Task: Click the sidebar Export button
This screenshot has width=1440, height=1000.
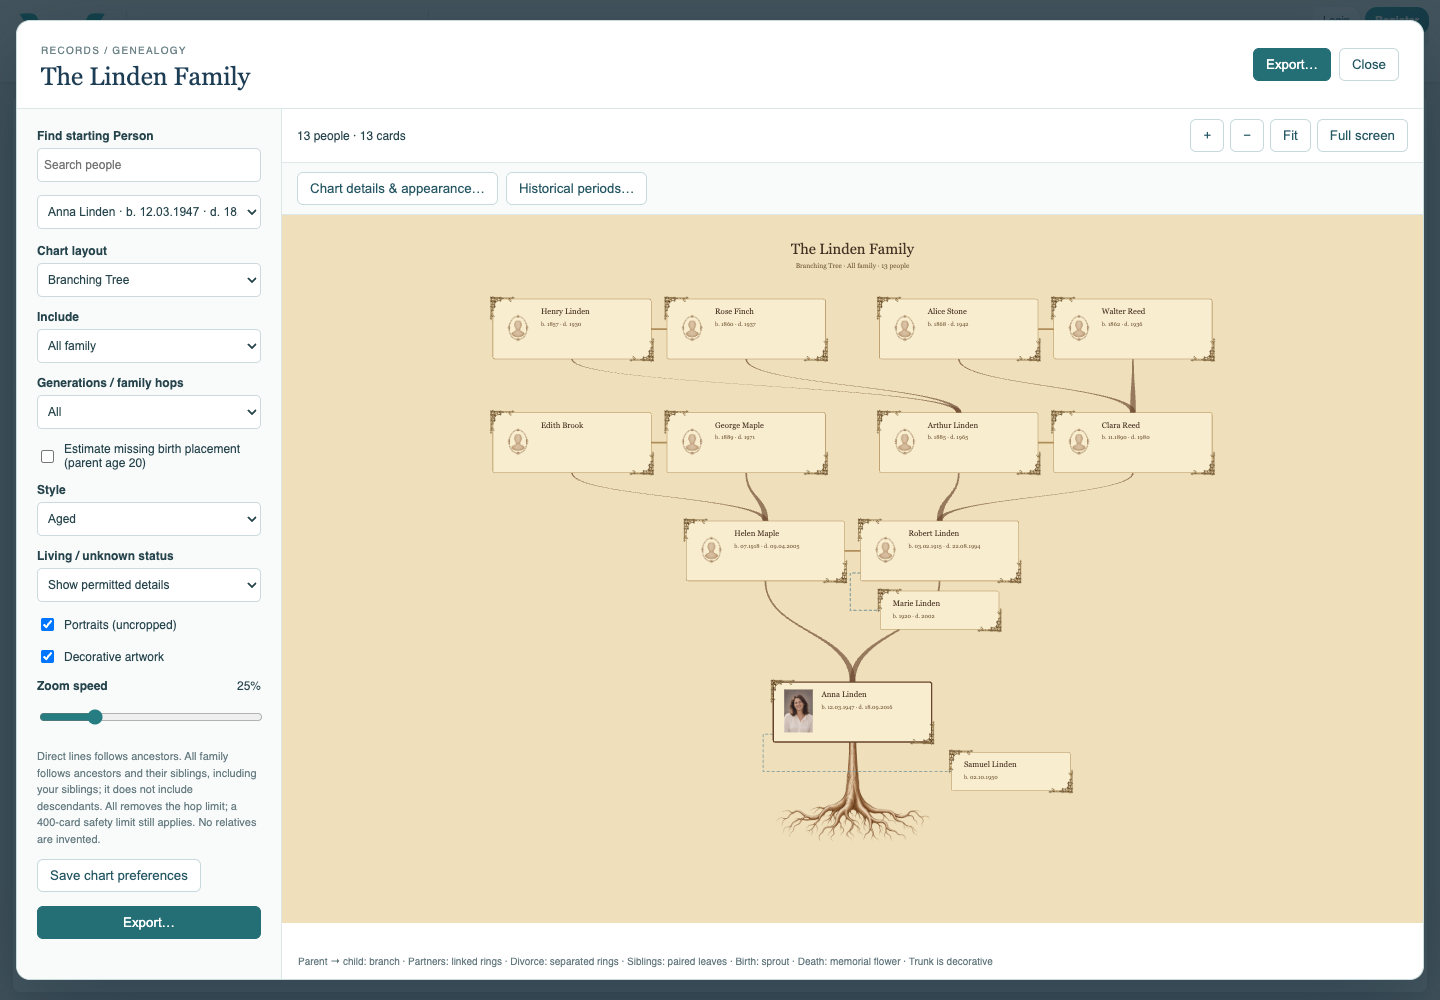Action: [x=149, y=922]
